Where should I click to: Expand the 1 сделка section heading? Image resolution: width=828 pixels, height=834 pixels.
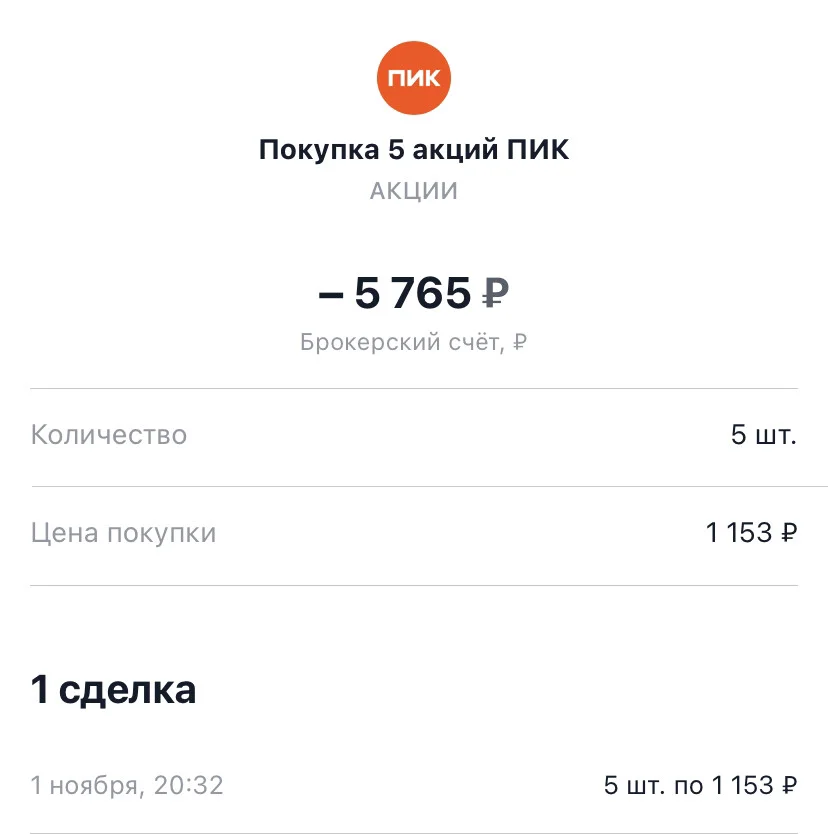pyautogui.click(x=113, y=690)
